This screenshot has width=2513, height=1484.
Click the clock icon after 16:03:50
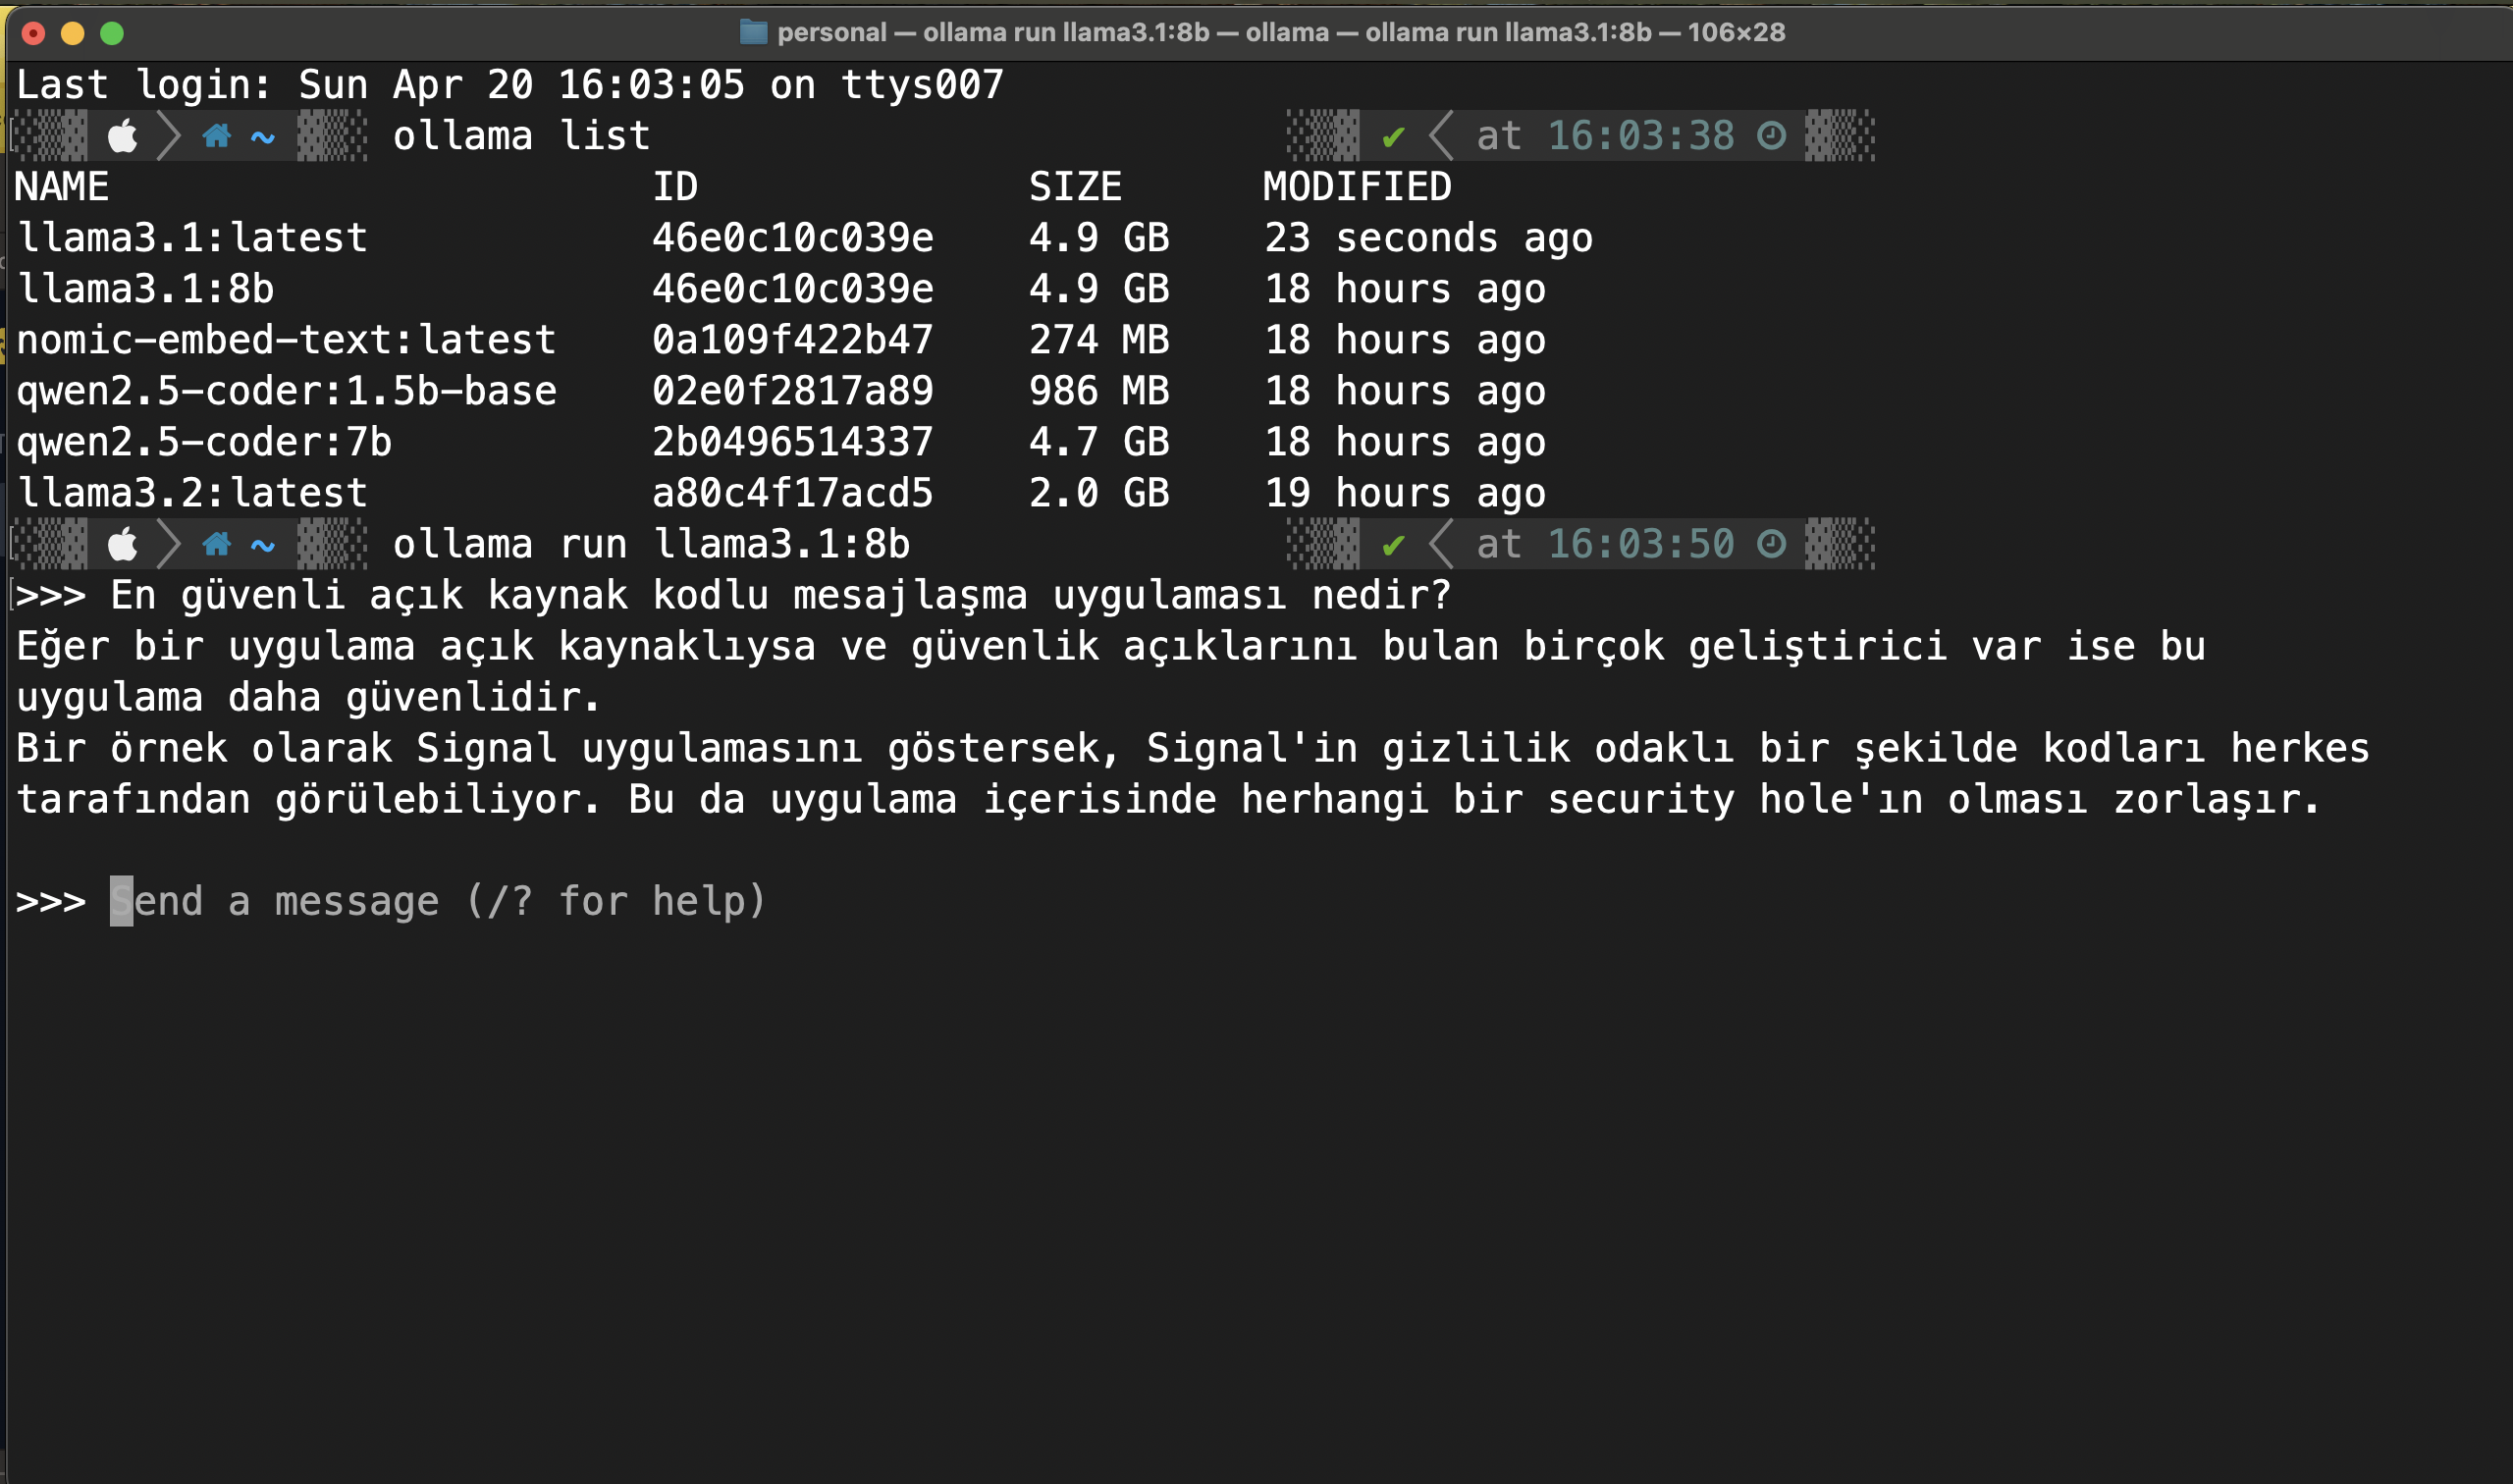[1771, 545]
